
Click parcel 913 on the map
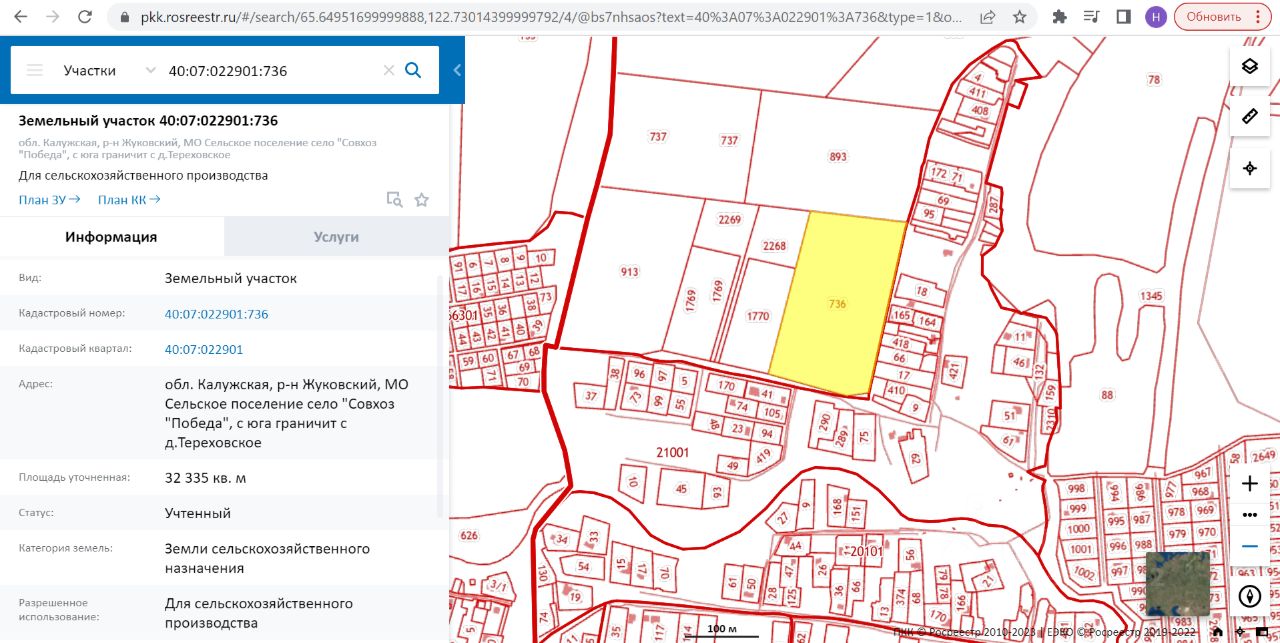tap(629, 272)
